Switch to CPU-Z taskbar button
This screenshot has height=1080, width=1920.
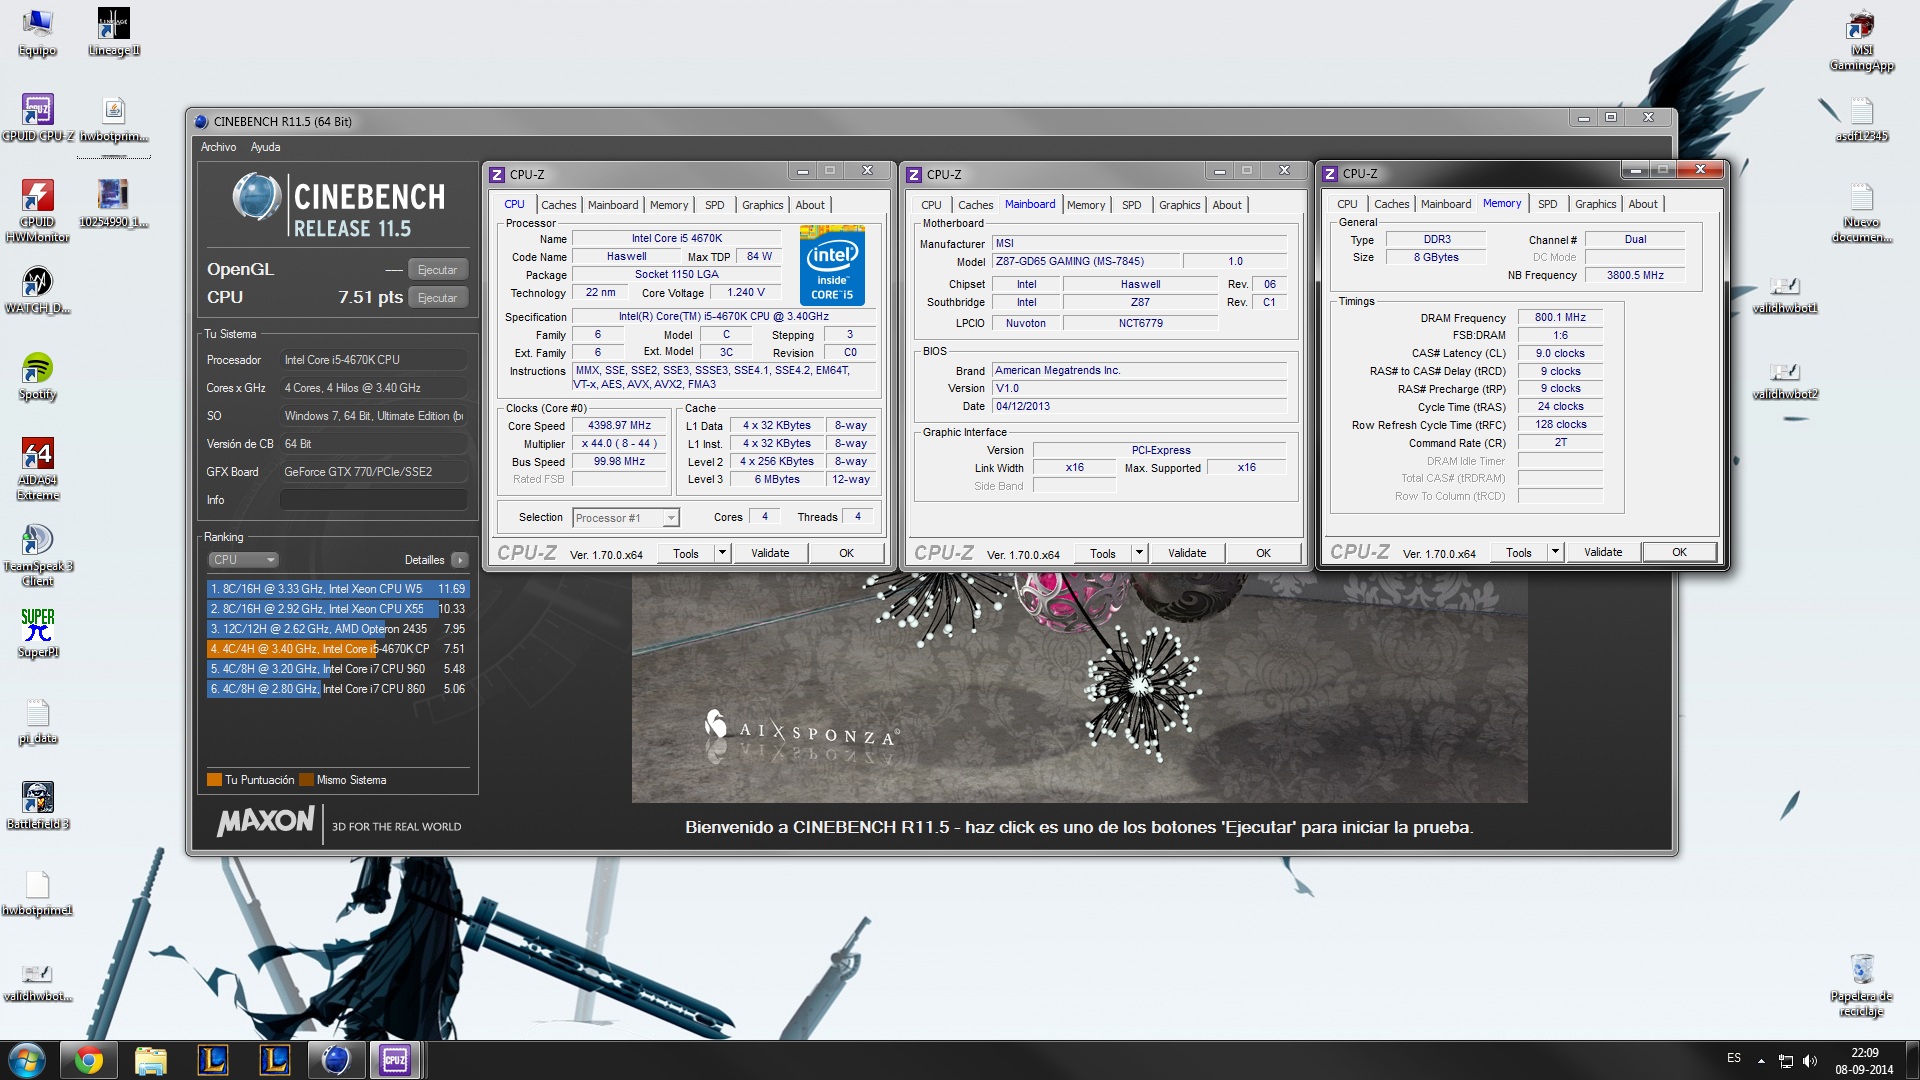point(395,1060)
